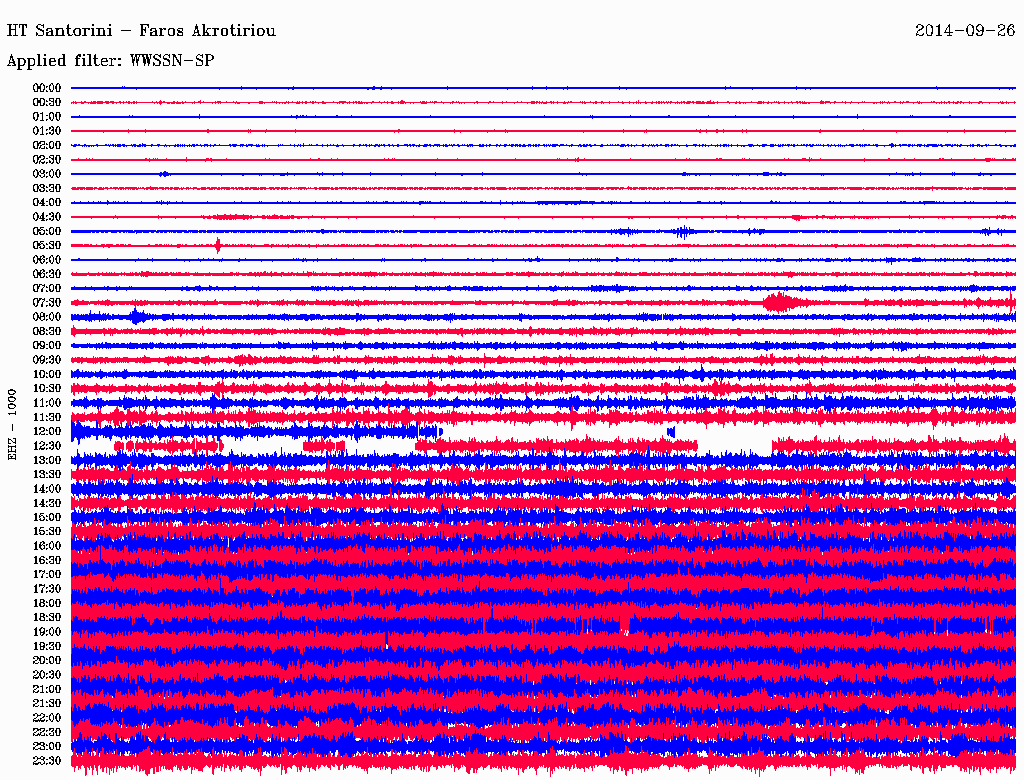Click the 20:00 time label
The height and width of the screenshot is (780, 1024).
pyautogui.click(x=46, y=660)
